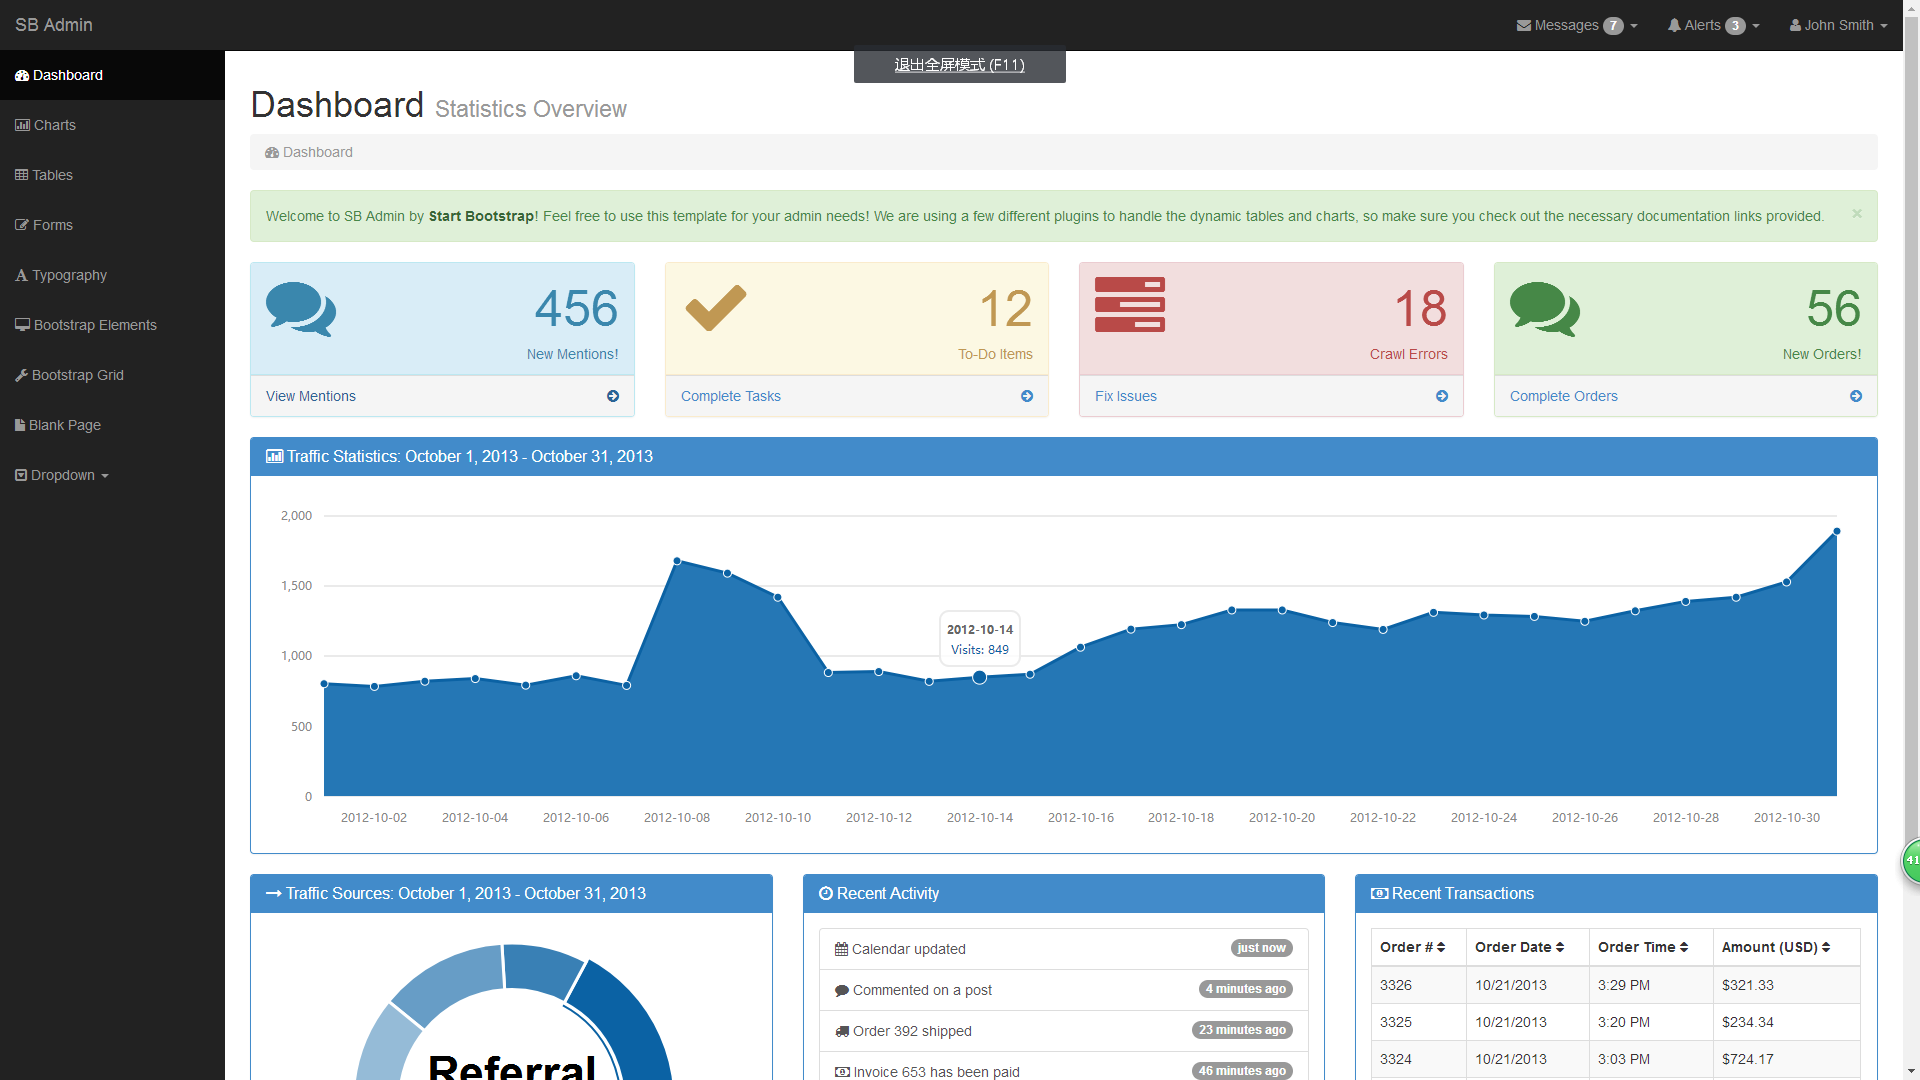
Task: Click the exit fullscreen (F11) banner
Action: point(959,65)
